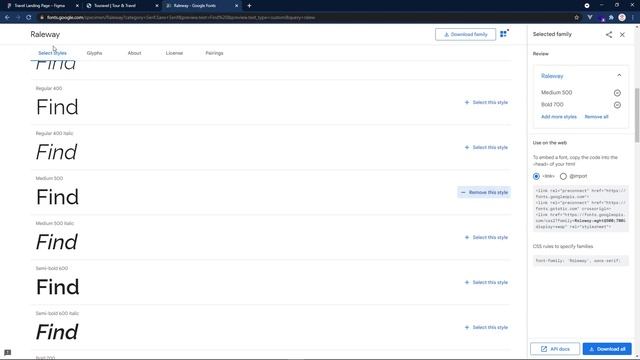Select the Medium 500 Italic style
640x360 pixels.
(x=486, y=238)
